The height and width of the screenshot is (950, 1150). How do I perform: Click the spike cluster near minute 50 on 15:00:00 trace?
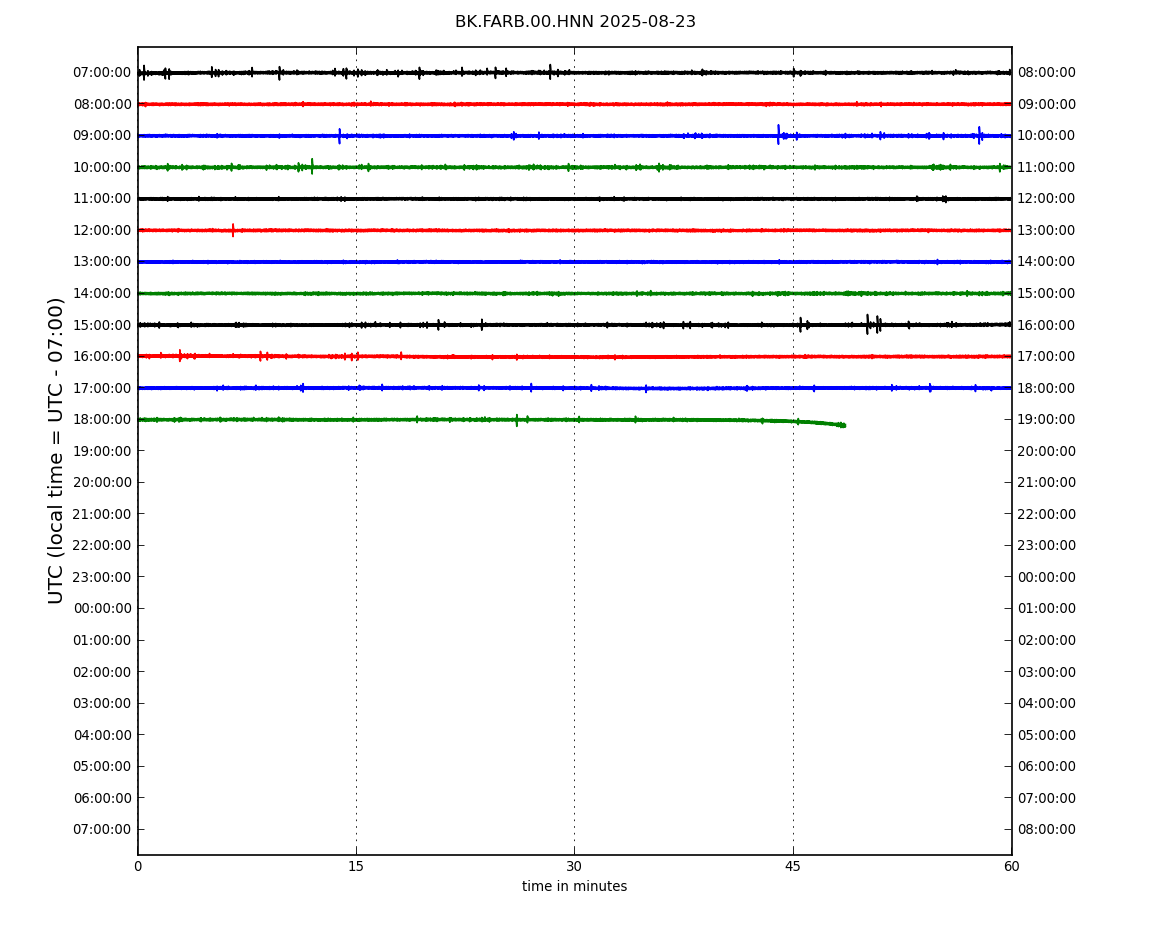click(874, 324)
